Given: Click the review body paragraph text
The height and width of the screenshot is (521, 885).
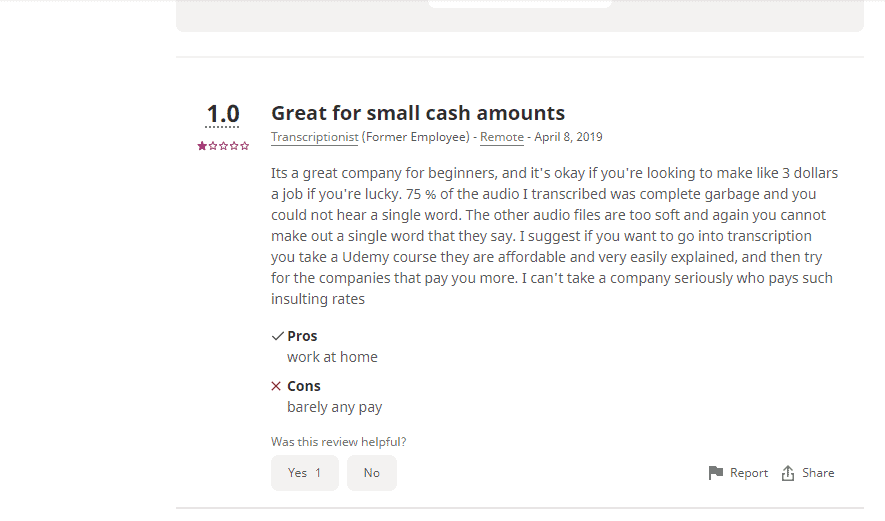Looking at the screenshot, I should 554,236.
